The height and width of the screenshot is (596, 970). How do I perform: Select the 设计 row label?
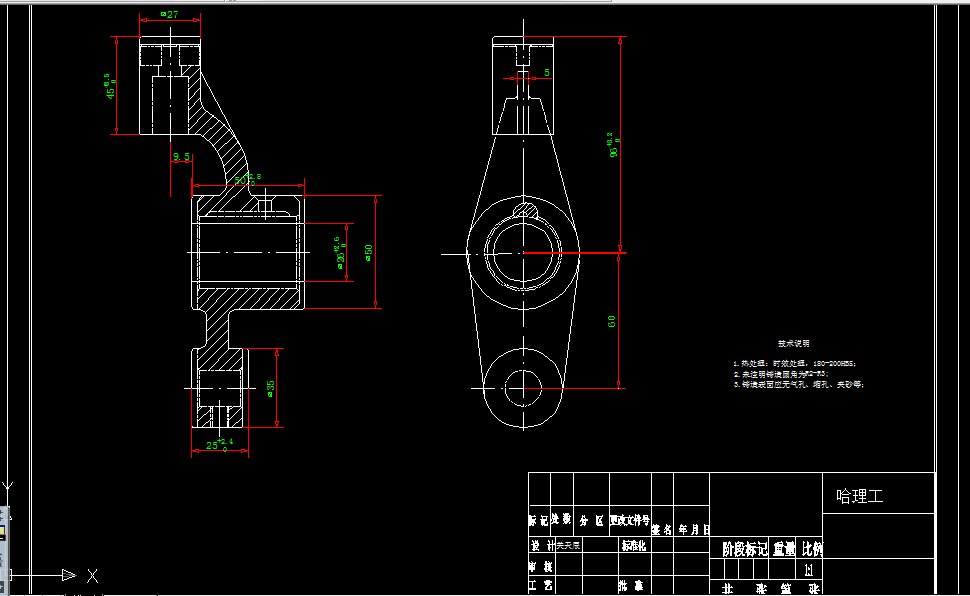pos(543,546)
